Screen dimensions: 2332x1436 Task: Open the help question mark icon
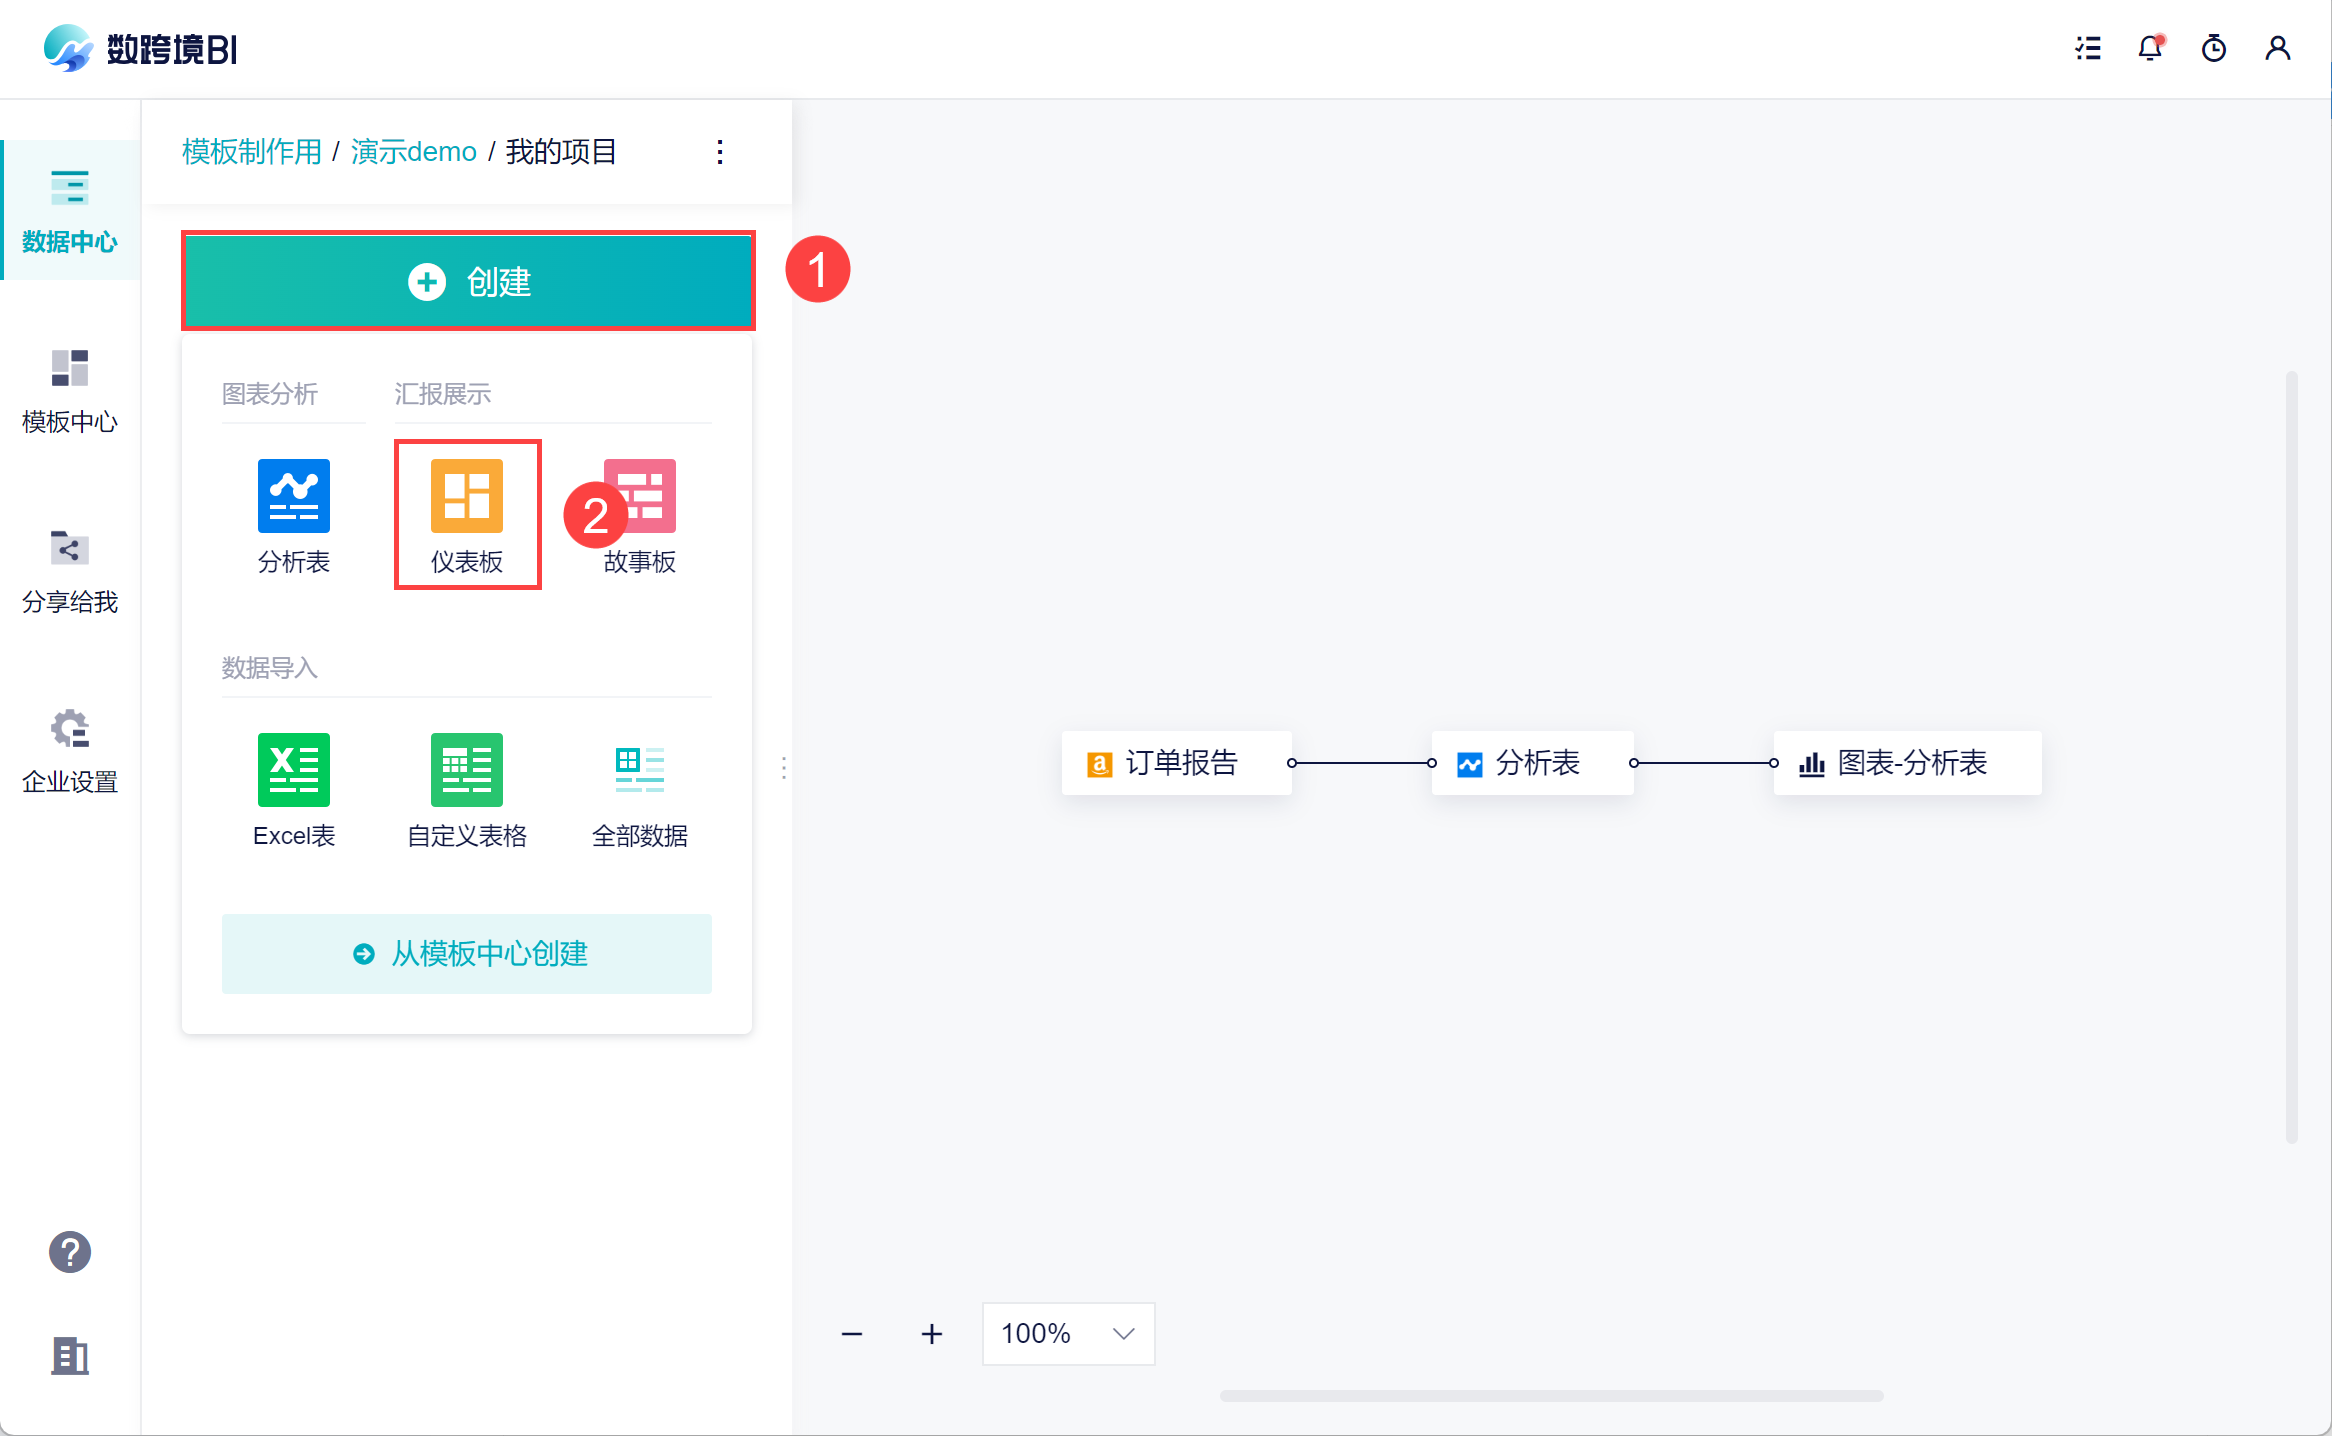[x=70, y=1252]
